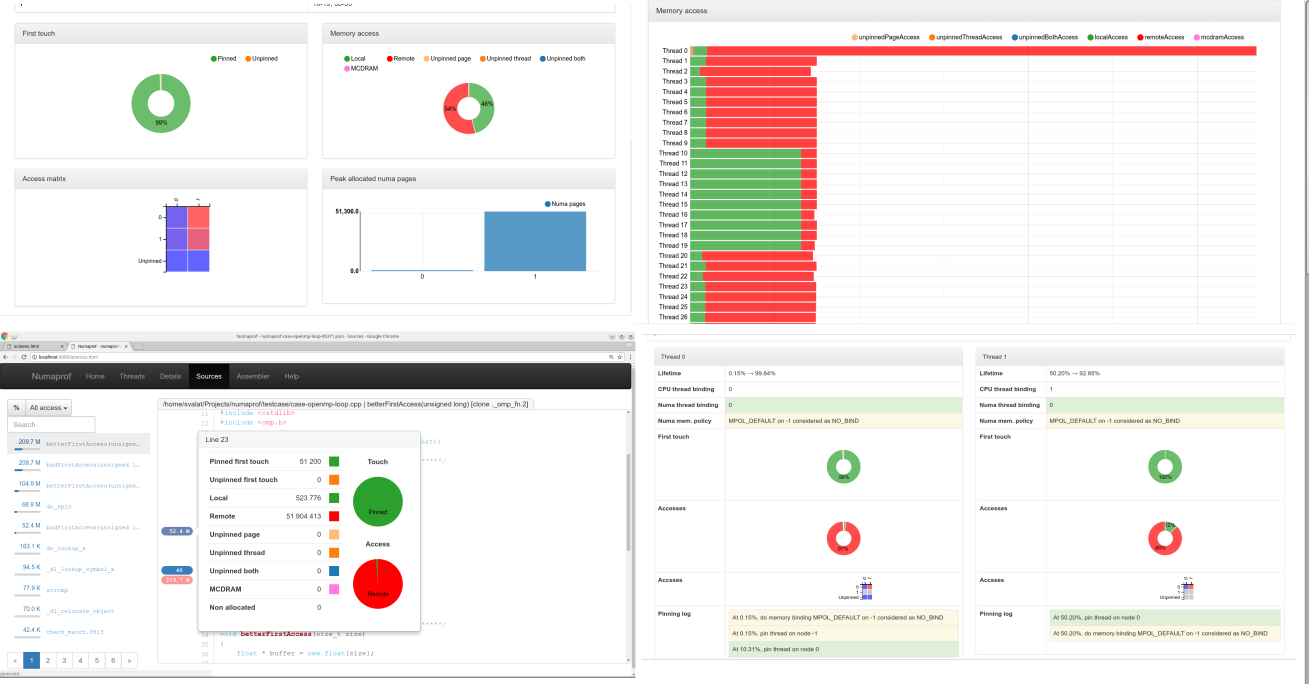Toggle unpinnedPageAccess in thread chart legend
1309x684 pixels.
(885, 37)
